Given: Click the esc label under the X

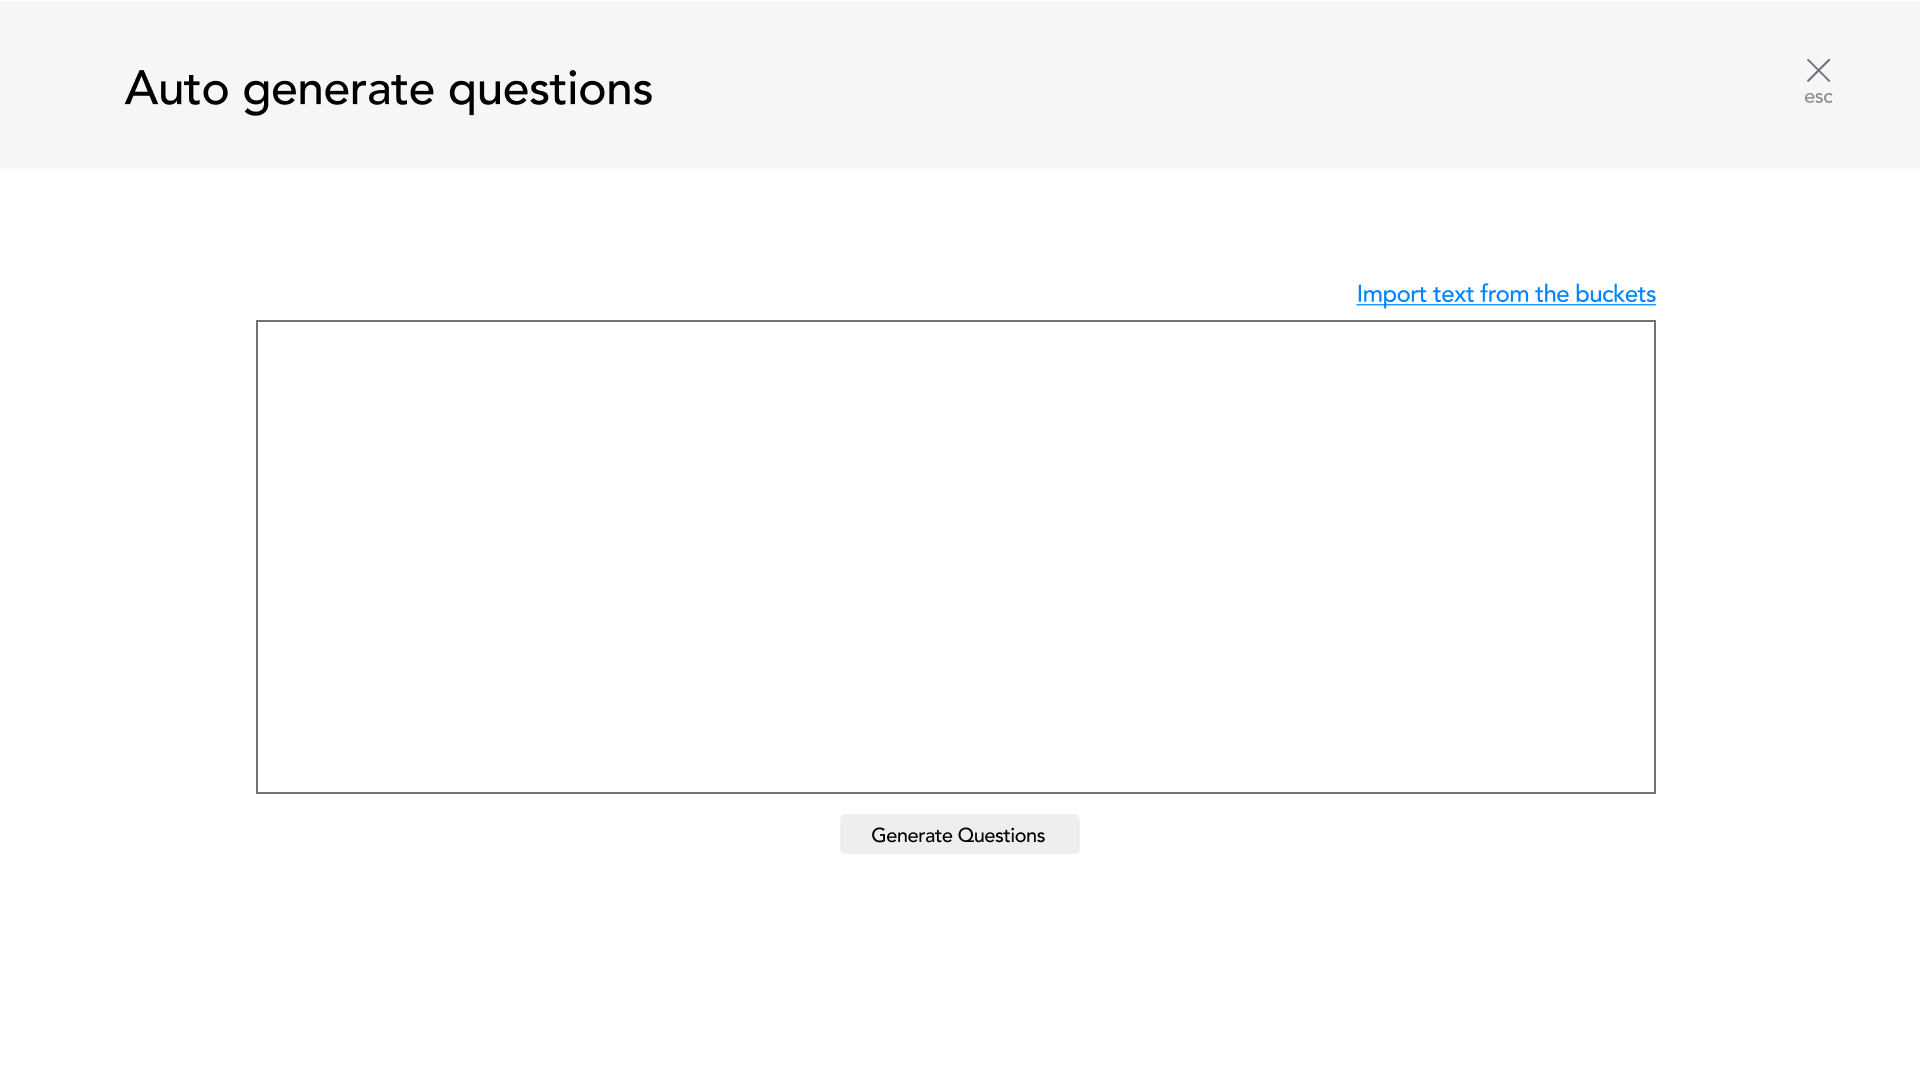Looking at the screenshot, I should tap(1818, 97).
